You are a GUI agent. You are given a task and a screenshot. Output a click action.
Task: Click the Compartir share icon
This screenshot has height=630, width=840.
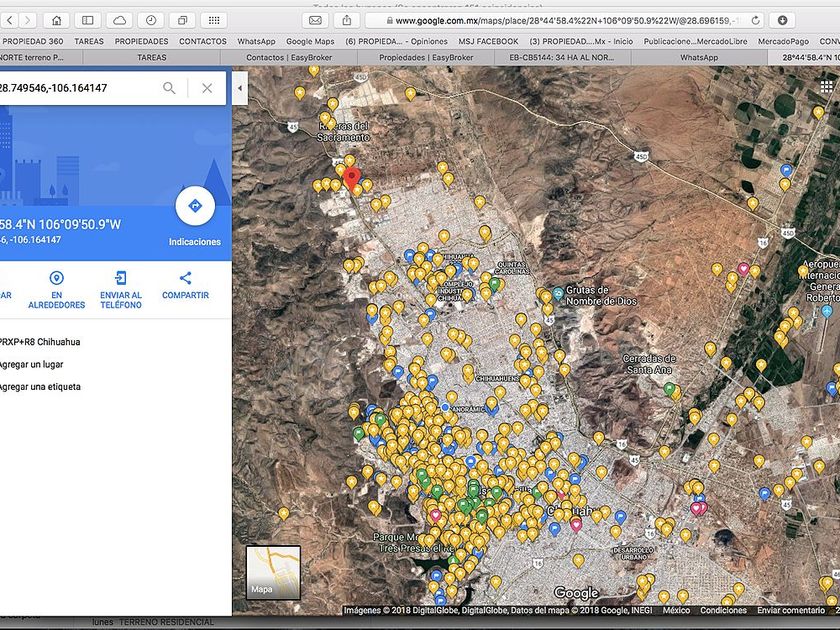pos(185,278)
